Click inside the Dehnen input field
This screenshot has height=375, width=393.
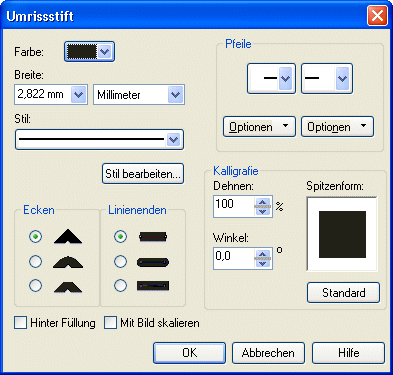click(234, 206)
